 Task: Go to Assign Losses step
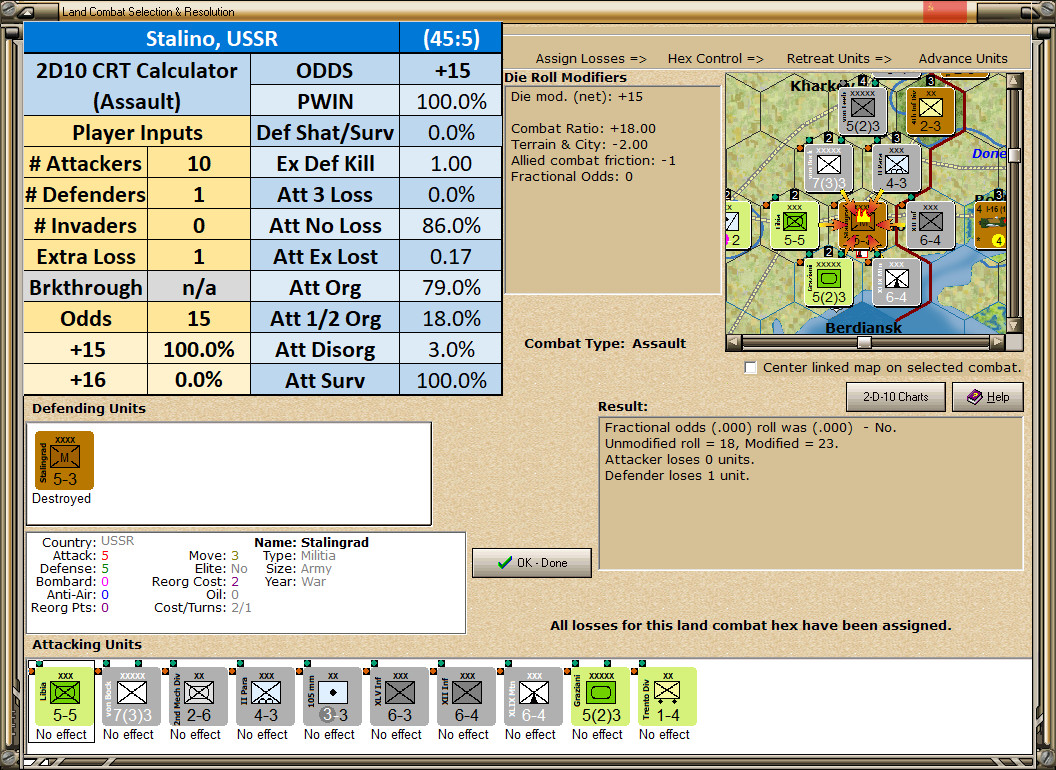point(591,59)
